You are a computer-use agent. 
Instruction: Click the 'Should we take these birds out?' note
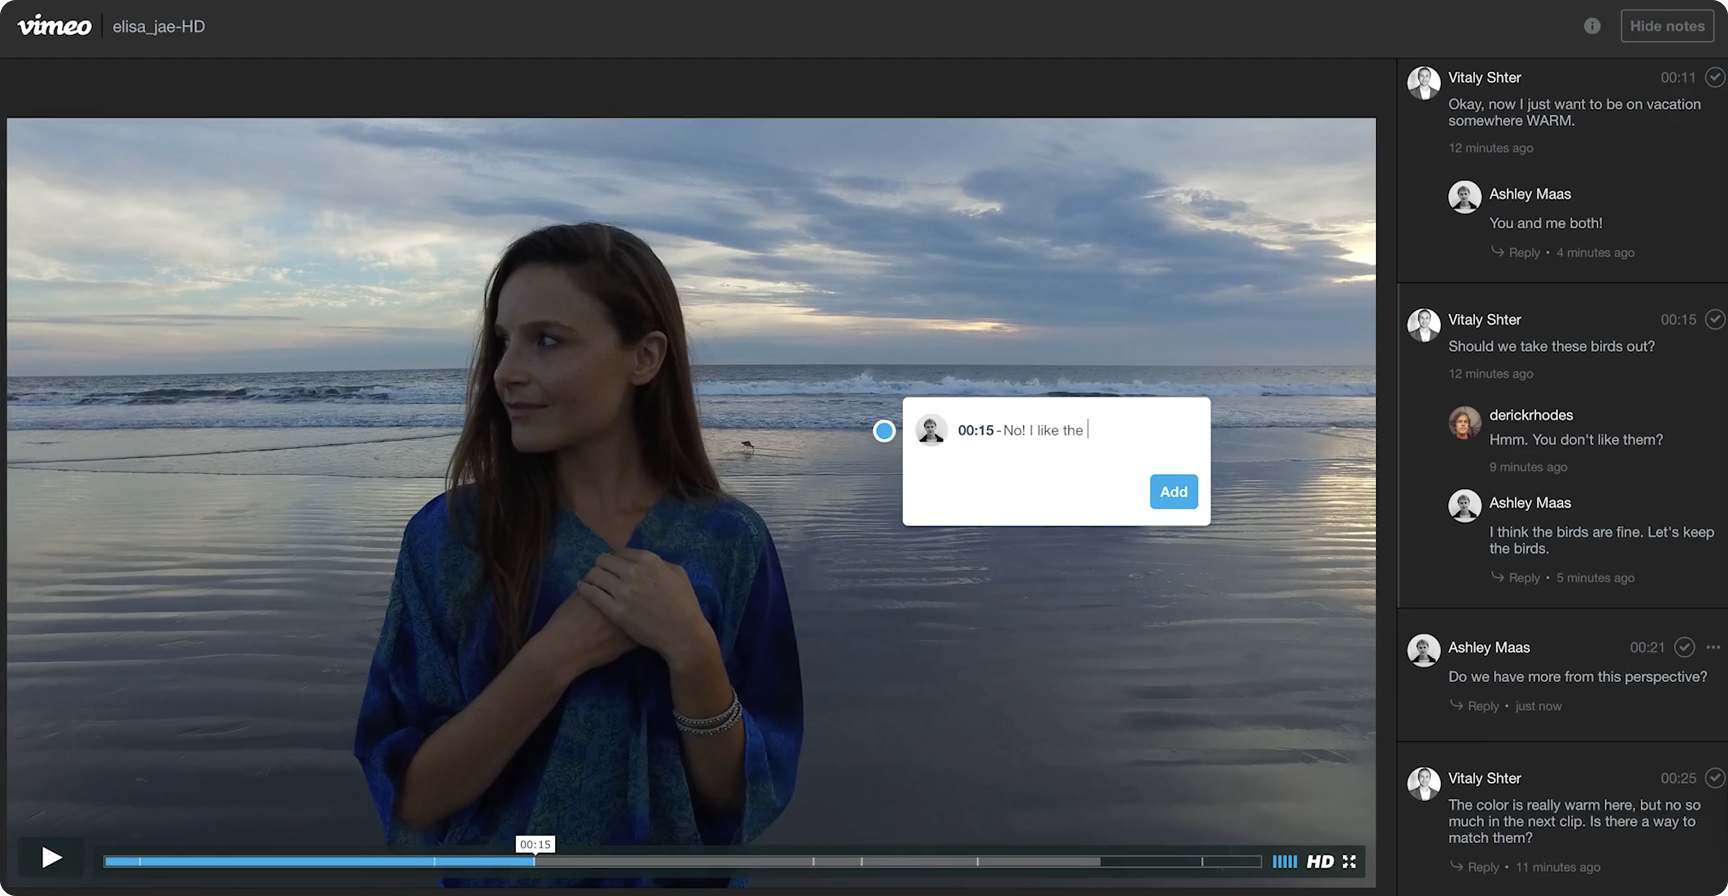click(x=1551, y=346)
